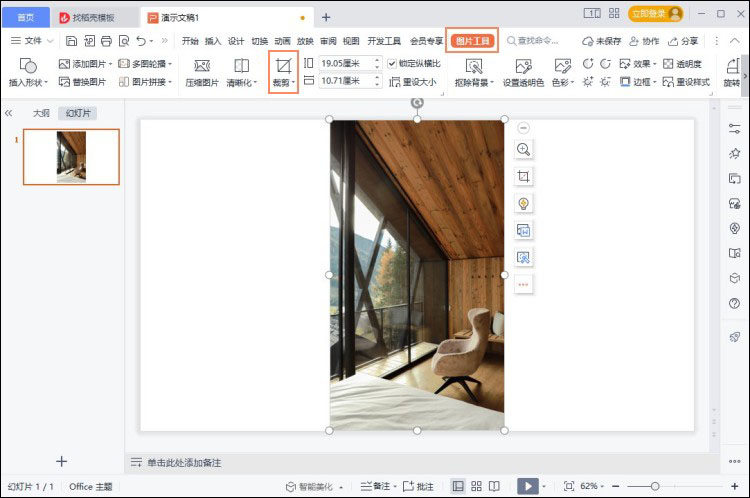Expand Border (边框) dropdown

click(654, 82)
